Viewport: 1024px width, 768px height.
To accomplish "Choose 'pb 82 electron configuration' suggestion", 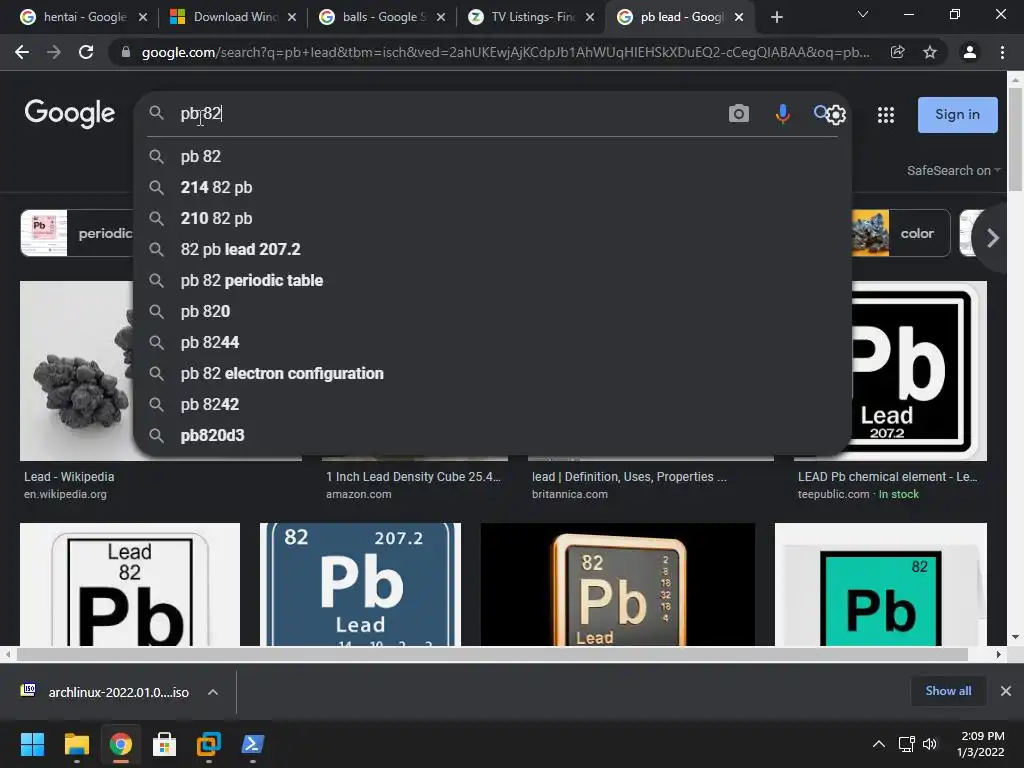I will coord(492,374).
